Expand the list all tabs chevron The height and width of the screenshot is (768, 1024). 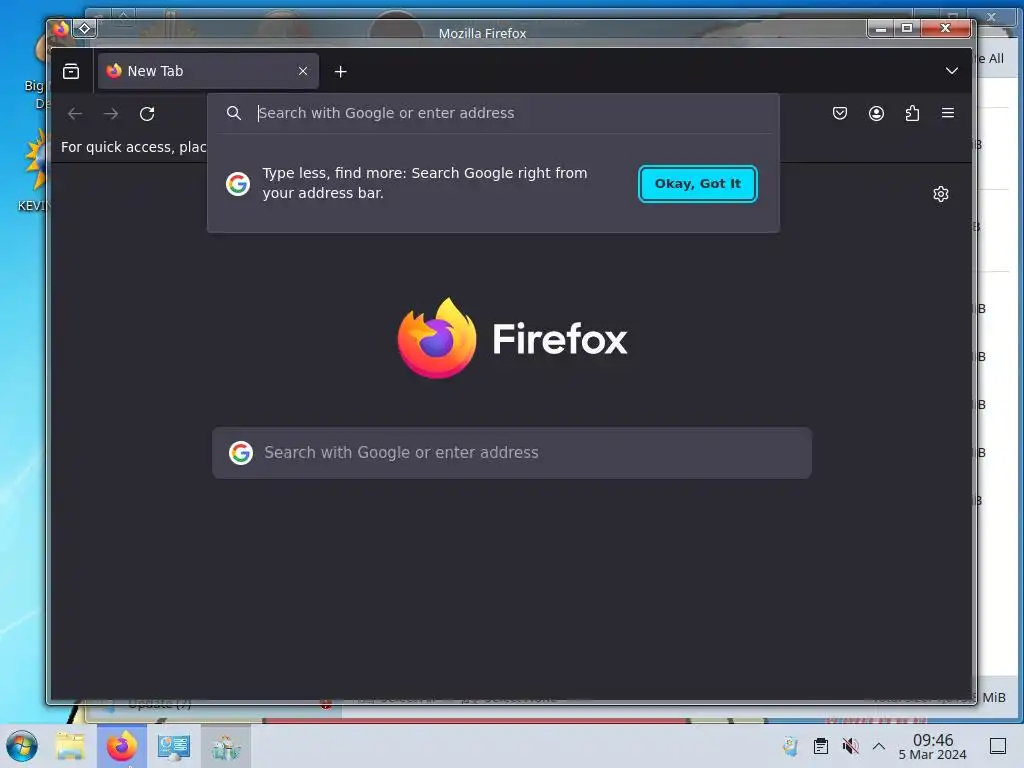(x=952, y=71)
